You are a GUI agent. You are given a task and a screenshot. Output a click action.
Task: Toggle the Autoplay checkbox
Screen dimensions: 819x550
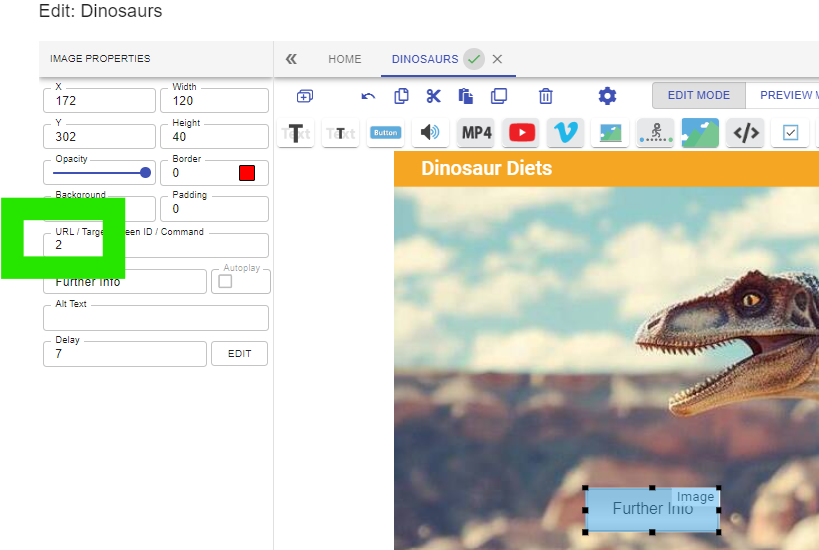(x=225, y=282)
